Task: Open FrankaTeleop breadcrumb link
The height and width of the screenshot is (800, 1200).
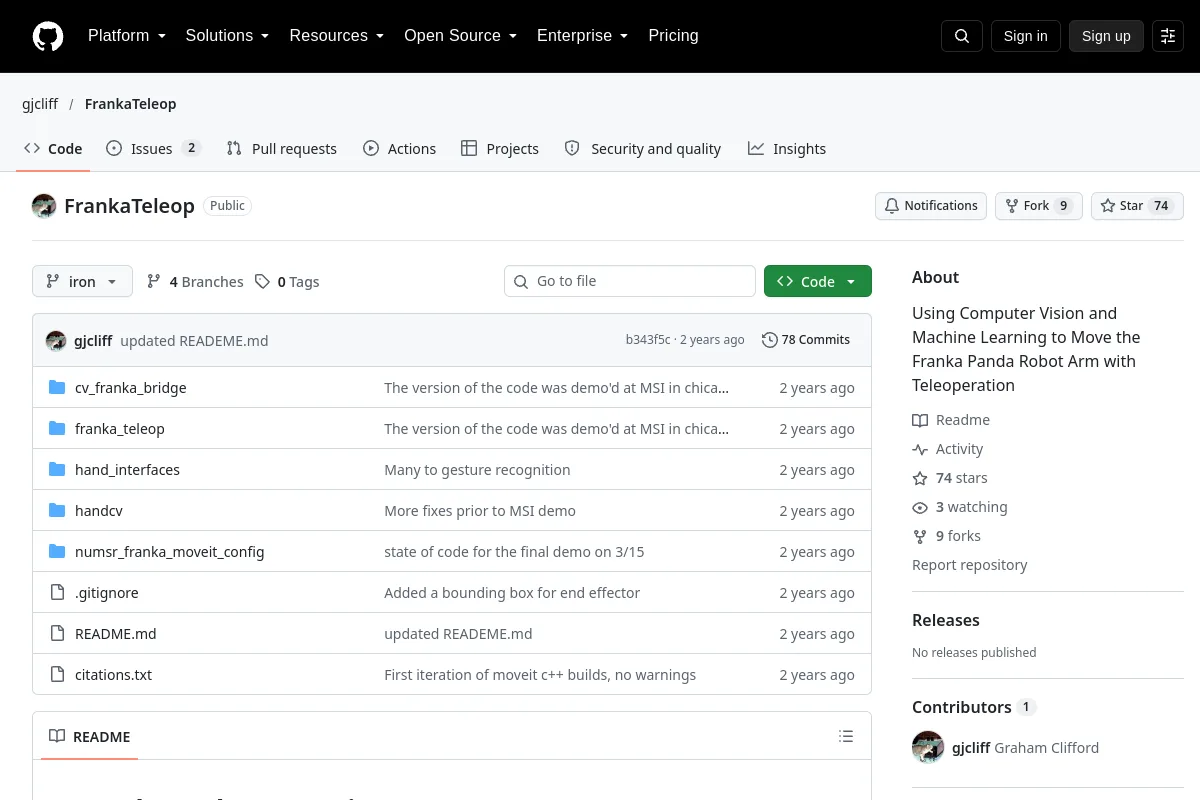Action: click(130, 104)
